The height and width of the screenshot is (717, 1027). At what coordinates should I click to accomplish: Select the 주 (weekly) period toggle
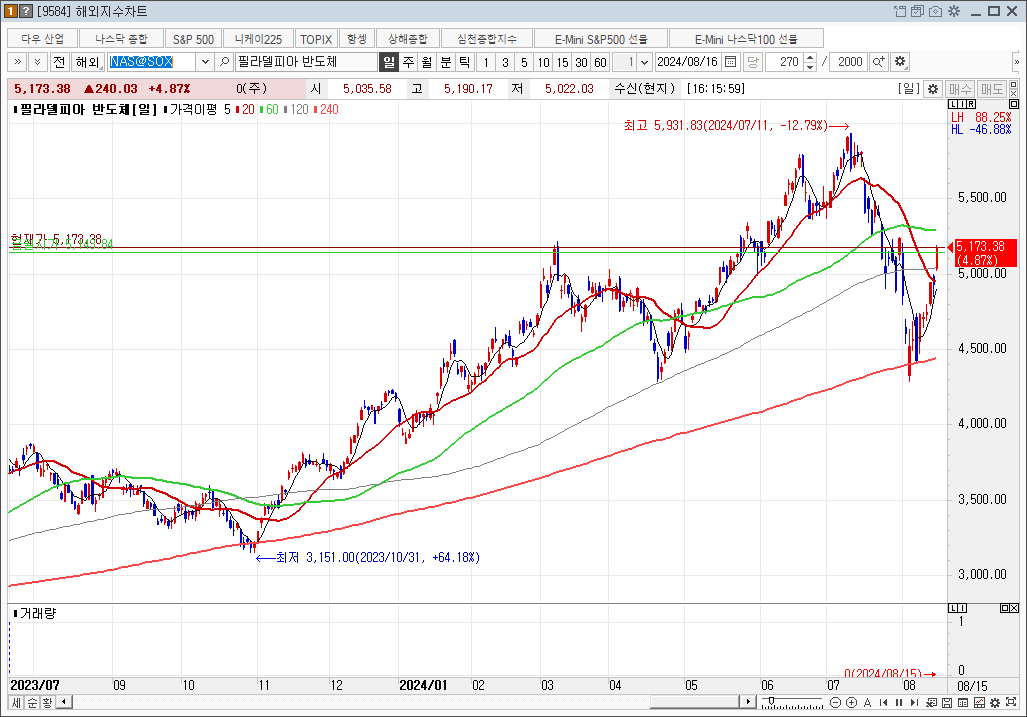pos(408,62)
